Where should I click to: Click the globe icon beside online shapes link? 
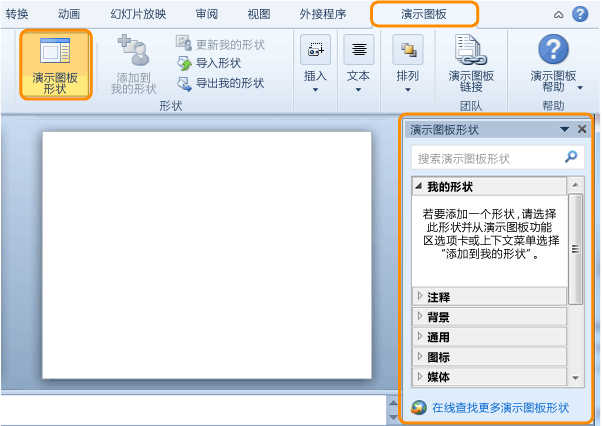click(x=419, y=408)
